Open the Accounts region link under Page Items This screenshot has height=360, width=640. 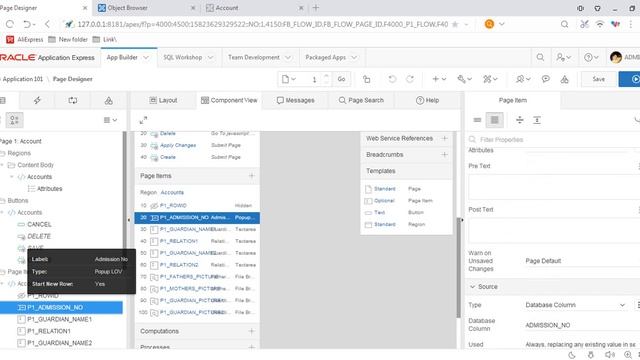(172, 192)
